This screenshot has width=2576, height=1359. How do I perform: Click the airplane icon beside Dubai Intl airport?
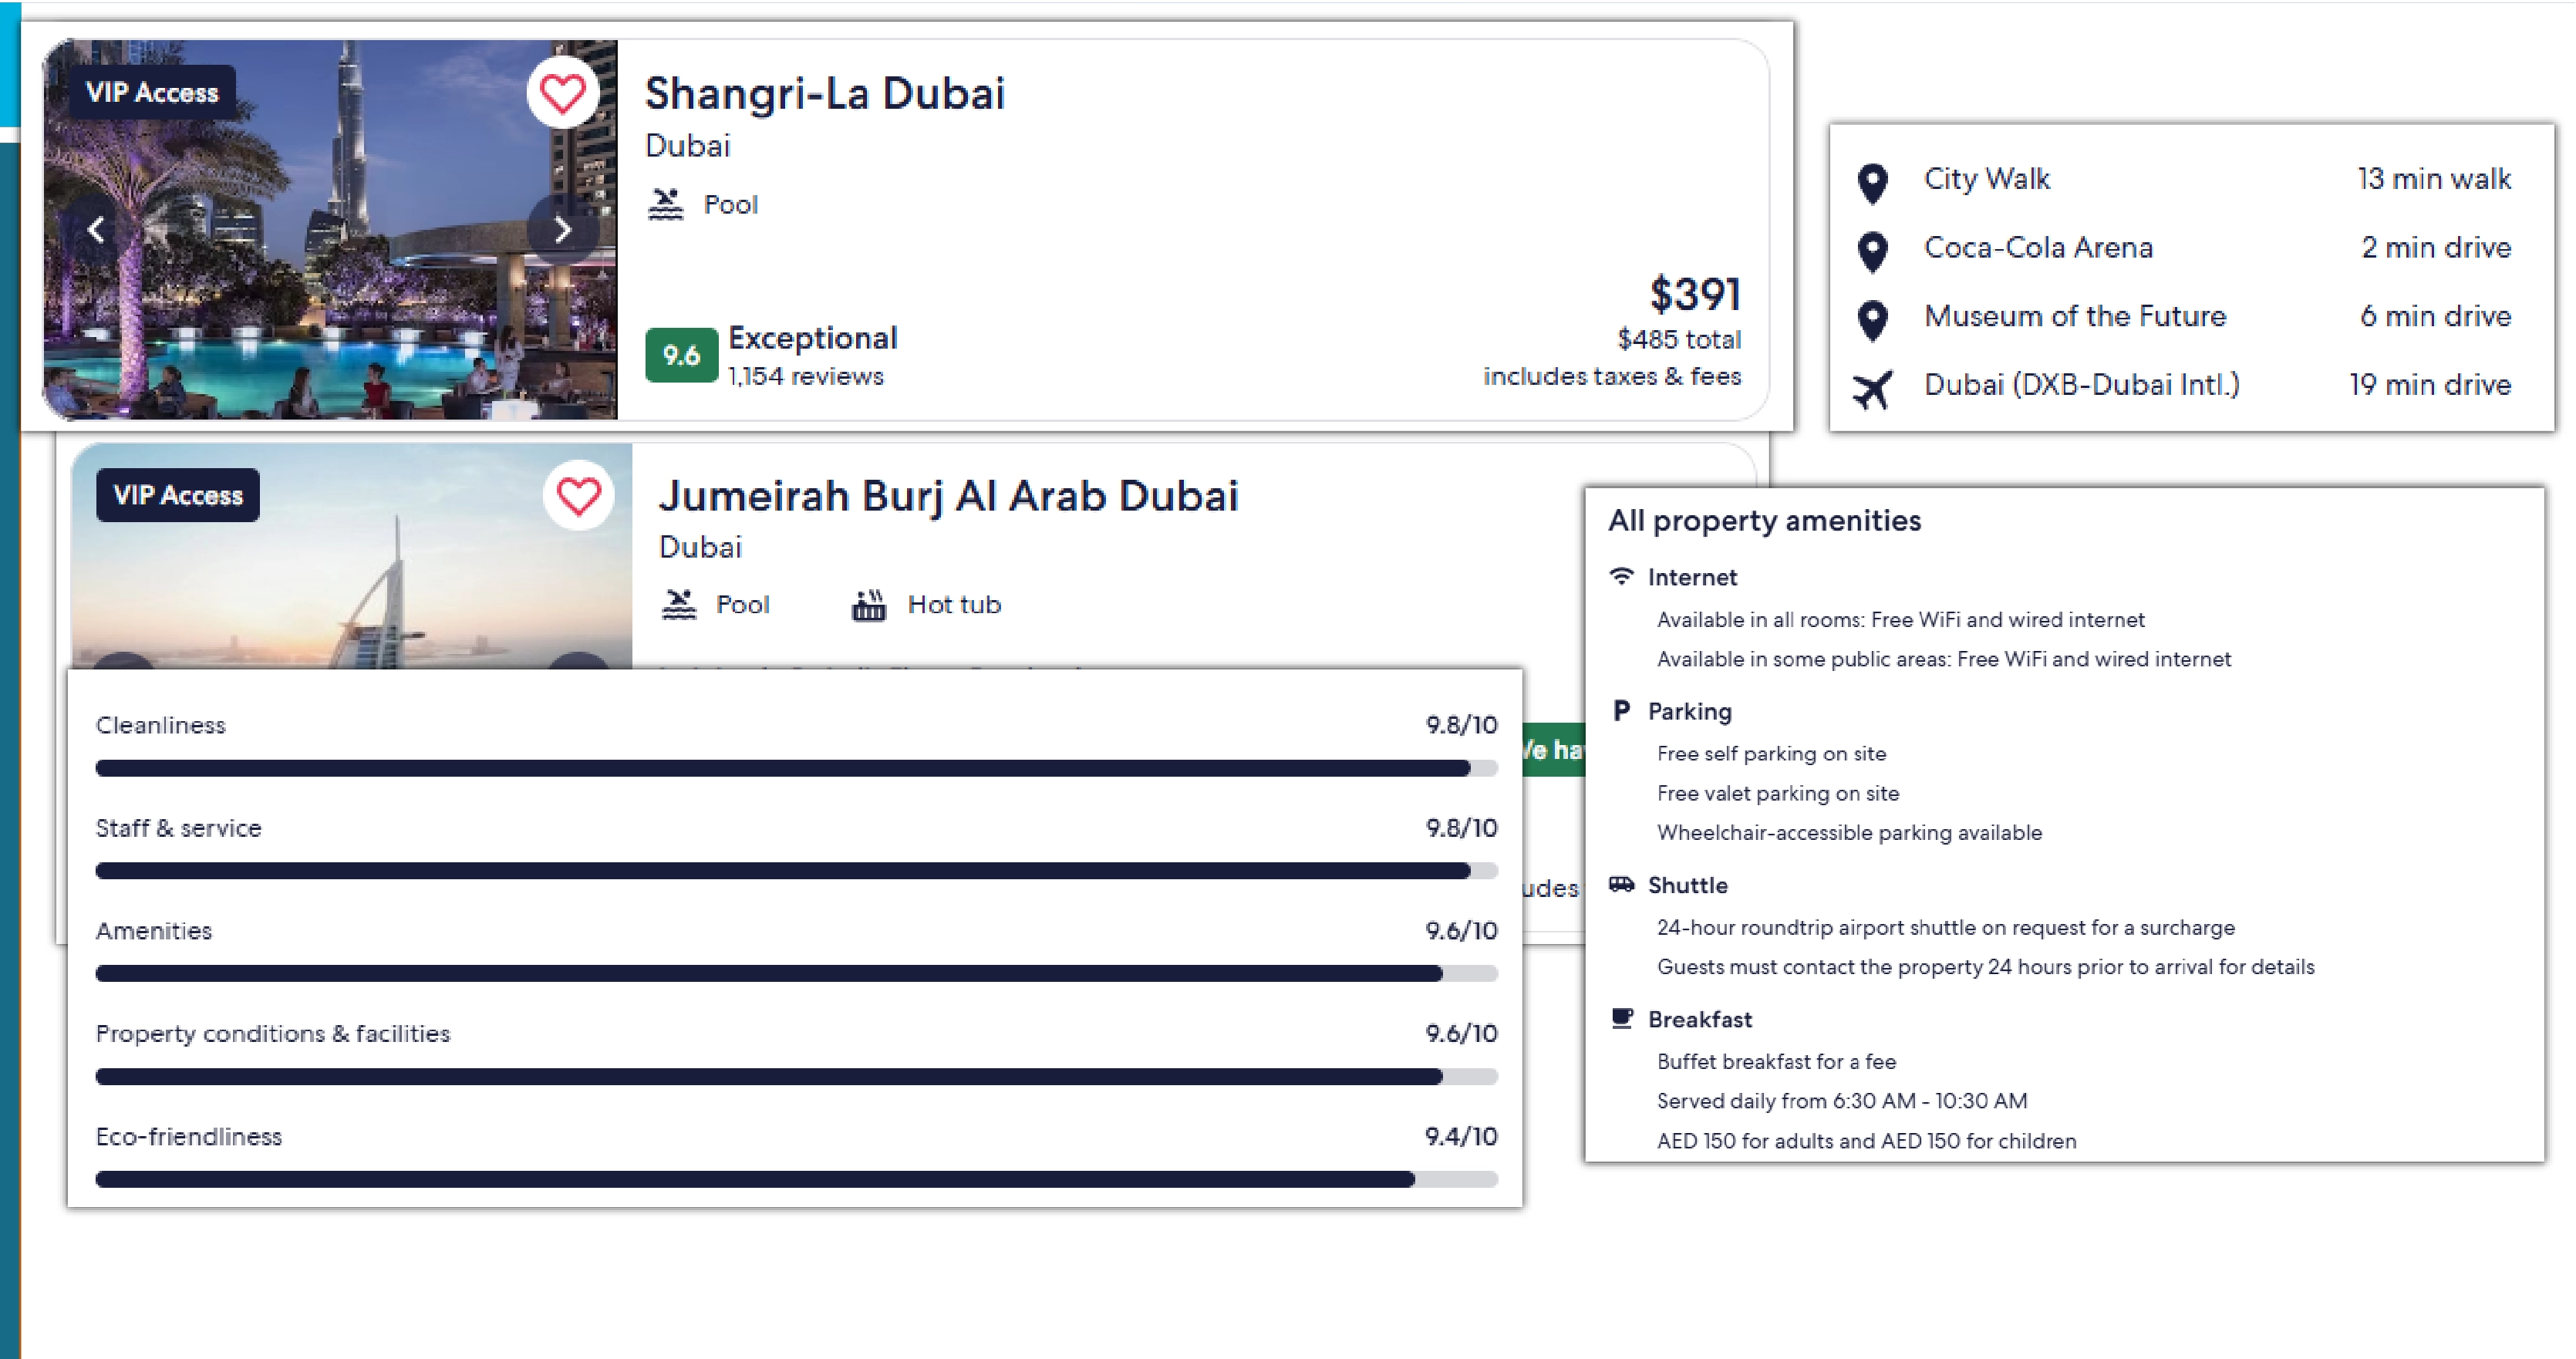coord(1872,388)
